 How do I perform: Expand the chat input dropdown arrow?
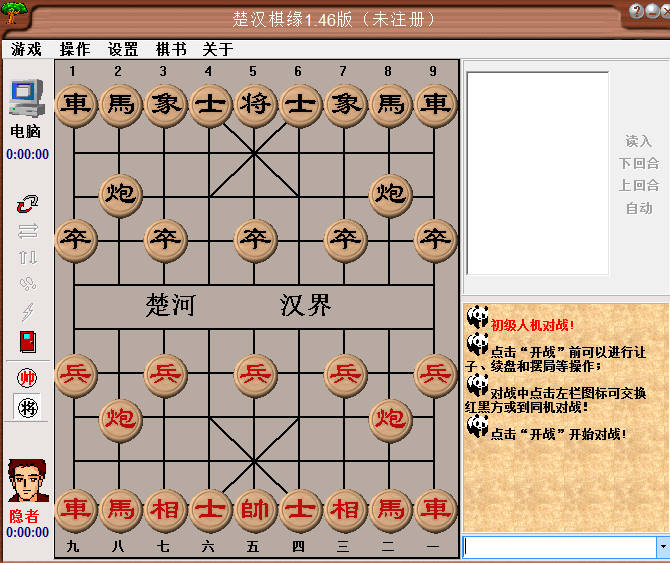pyautogui.click(x=663, y=547)
